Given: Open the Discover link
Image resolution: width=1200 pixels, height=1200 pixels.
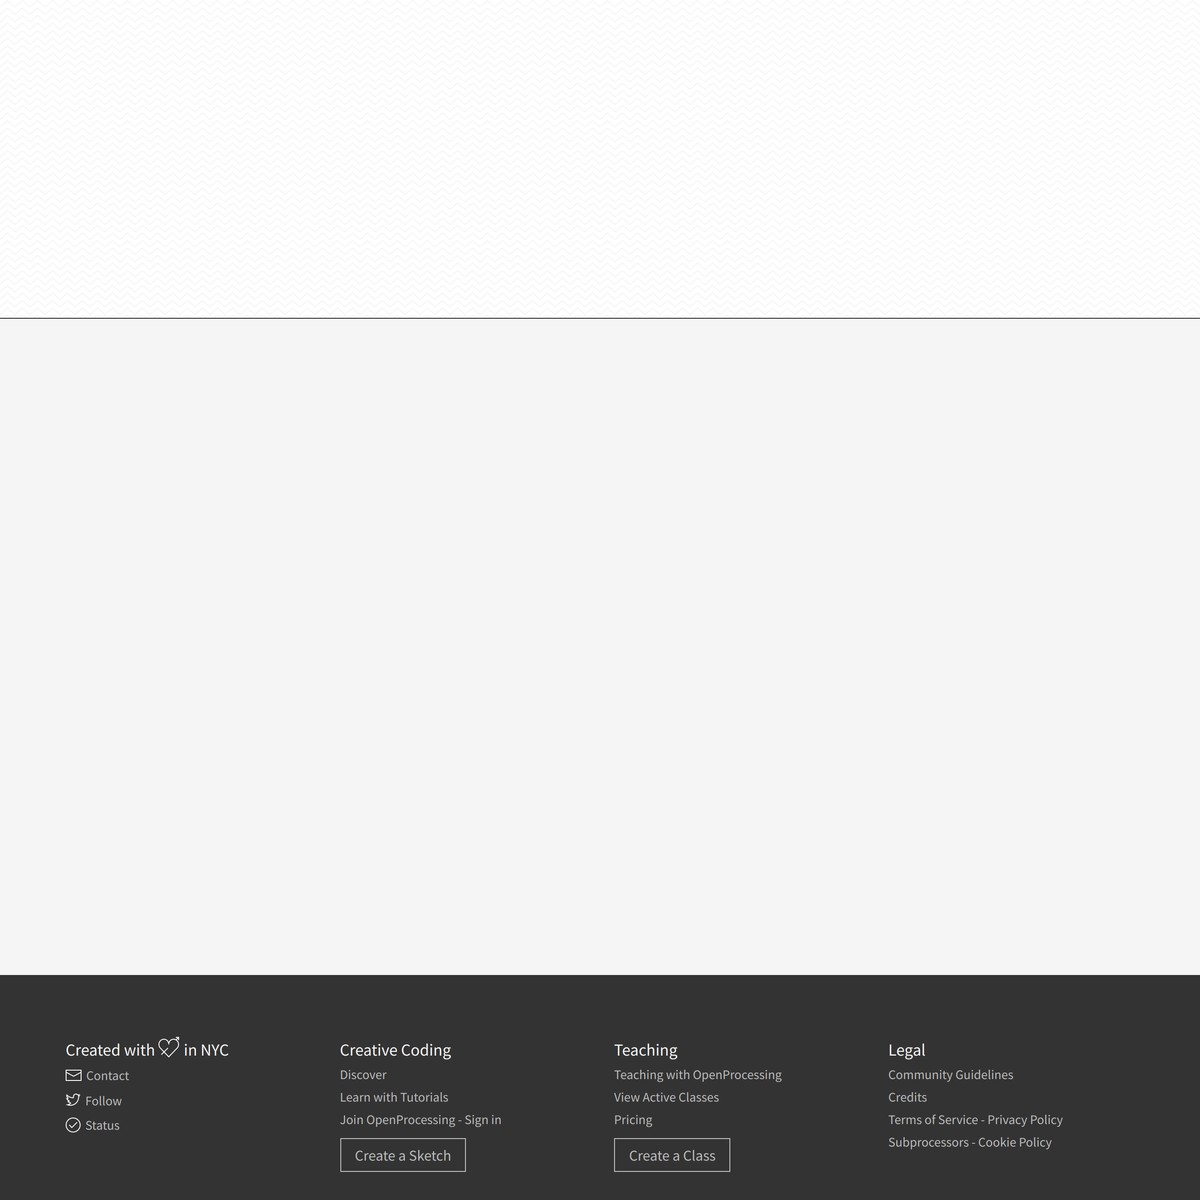Looking at the screenshot, I should [363, 1075].
